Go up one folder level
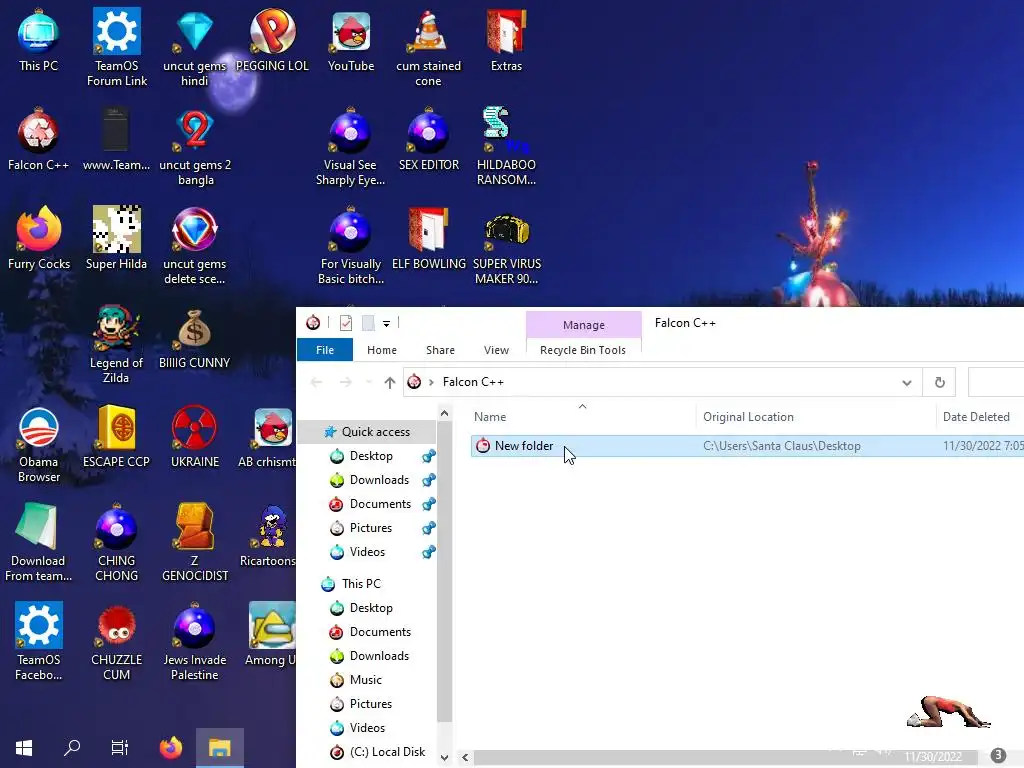The image size is (1024, 768). click(x=390, y=383)
